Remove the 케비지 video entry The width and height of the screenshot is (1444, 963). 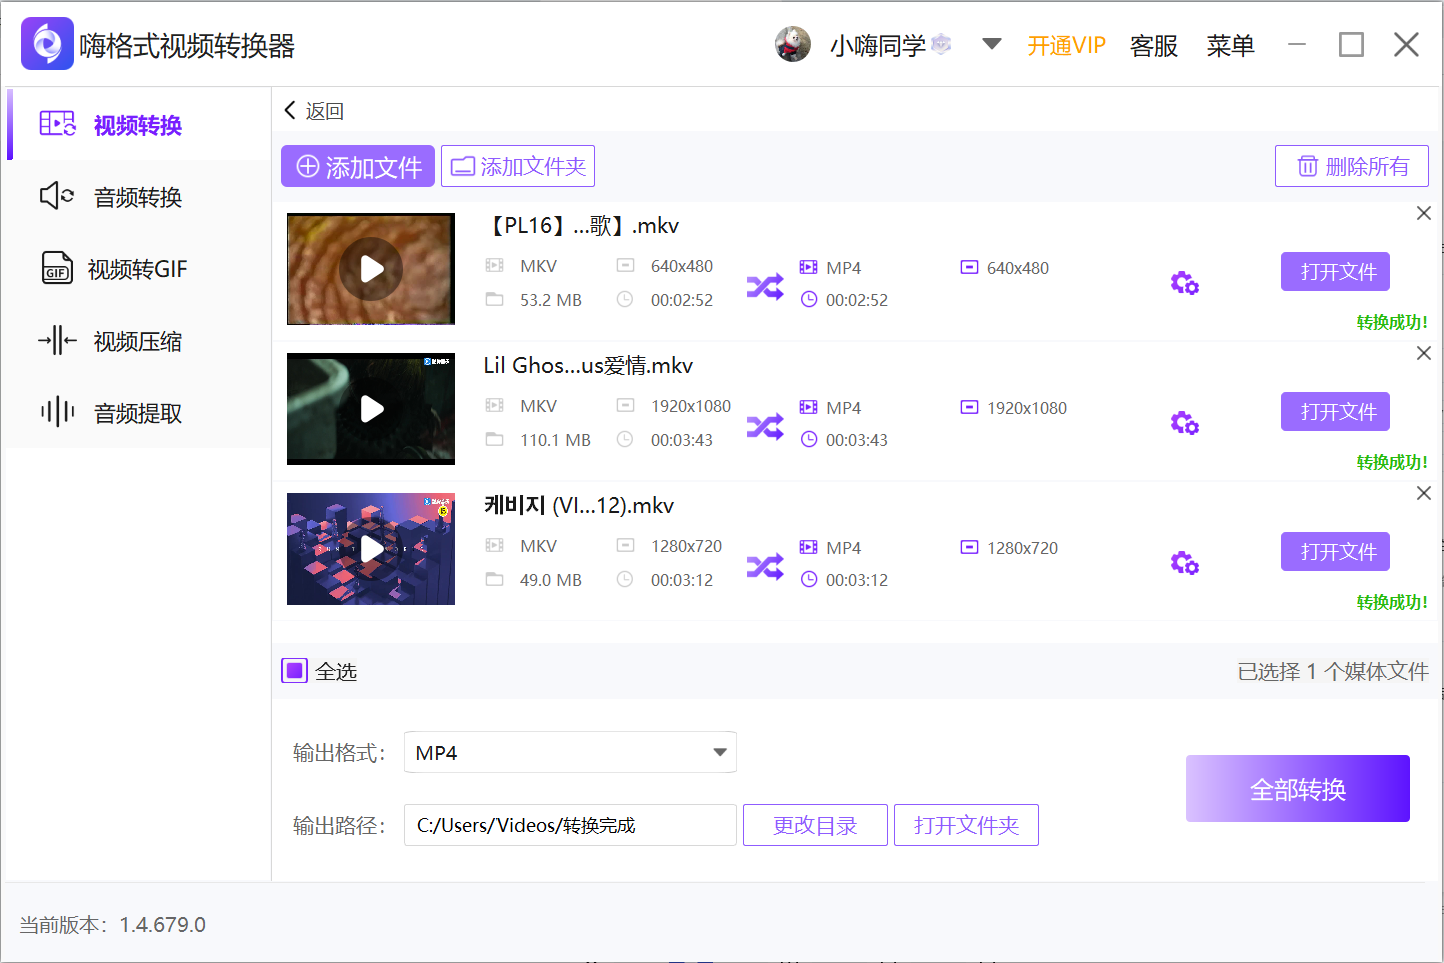click(1424, 492)
